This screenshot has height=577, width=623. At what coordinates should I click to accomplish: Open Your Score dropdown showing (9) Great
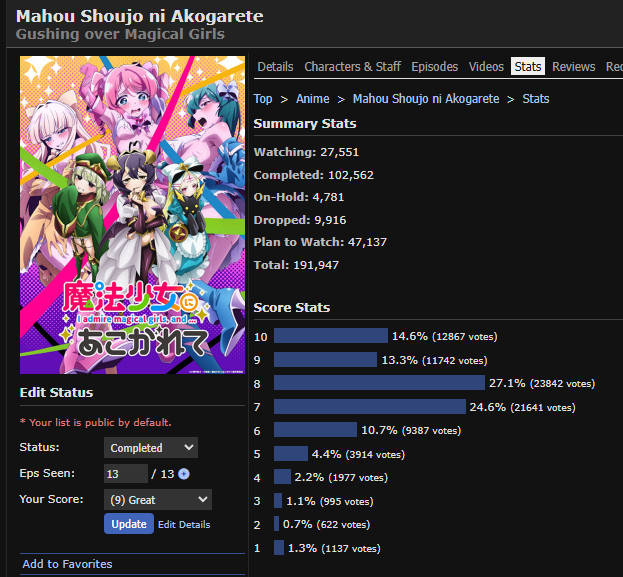coord(158,500)
